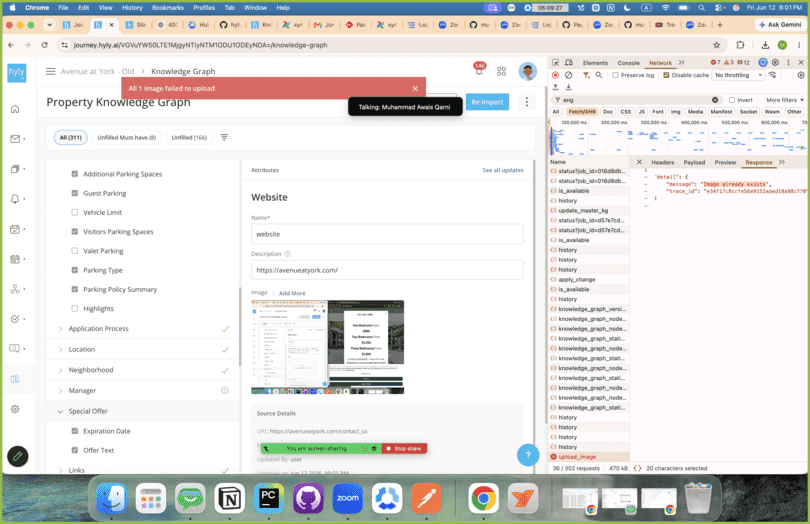The width and height of the screenshot is (810, 524).
Task: Open the settings gear in left sidebar
Action: click(15, 409)
